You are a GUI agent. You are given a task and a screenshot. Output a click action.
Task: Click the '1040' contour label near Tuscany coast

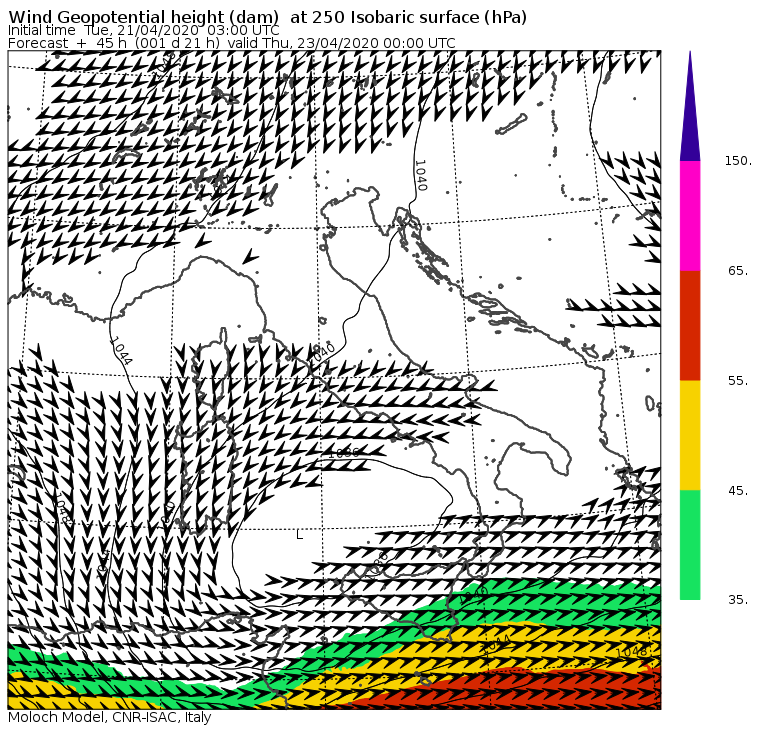(x=322, y=354)
